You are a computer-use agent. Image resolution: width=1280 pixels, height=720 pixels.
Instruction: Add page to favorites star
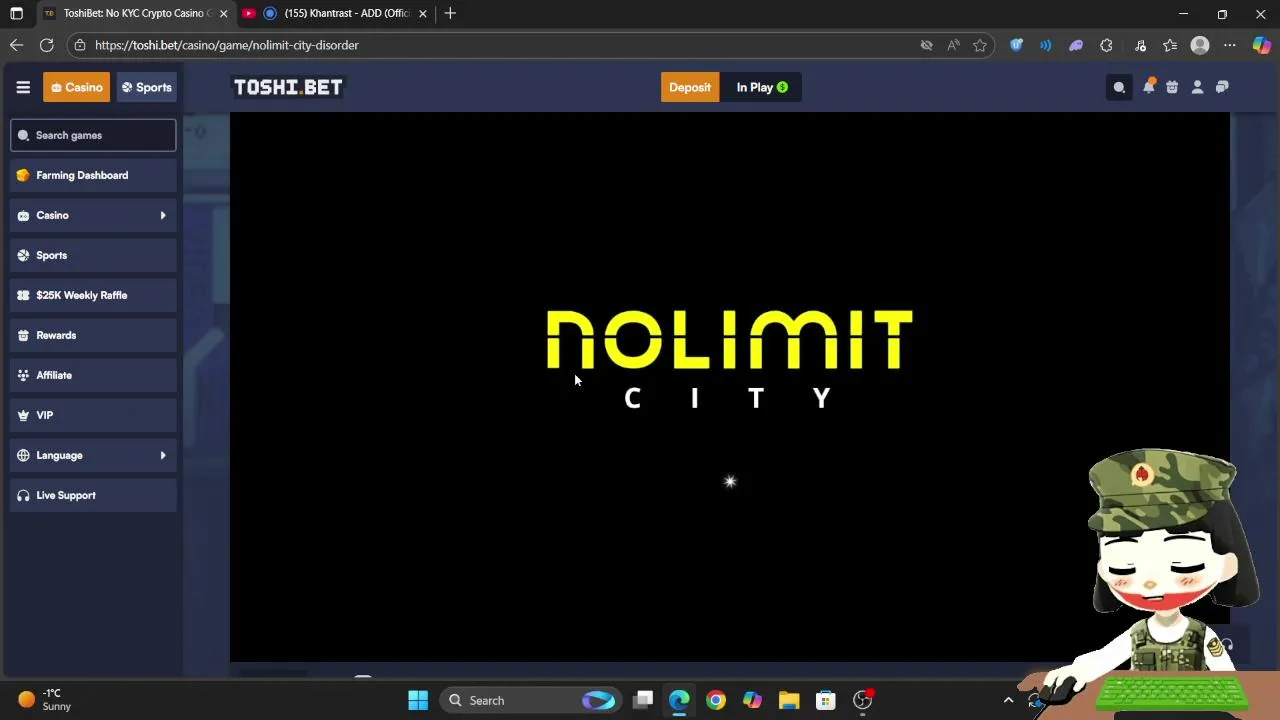pyautogui.click(x=980, y=45)
